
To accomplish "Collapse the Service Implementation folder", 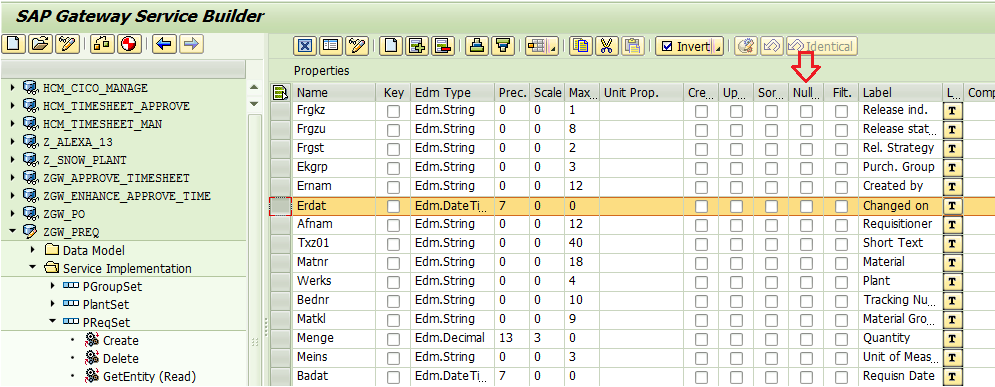I will pos(33,268).
